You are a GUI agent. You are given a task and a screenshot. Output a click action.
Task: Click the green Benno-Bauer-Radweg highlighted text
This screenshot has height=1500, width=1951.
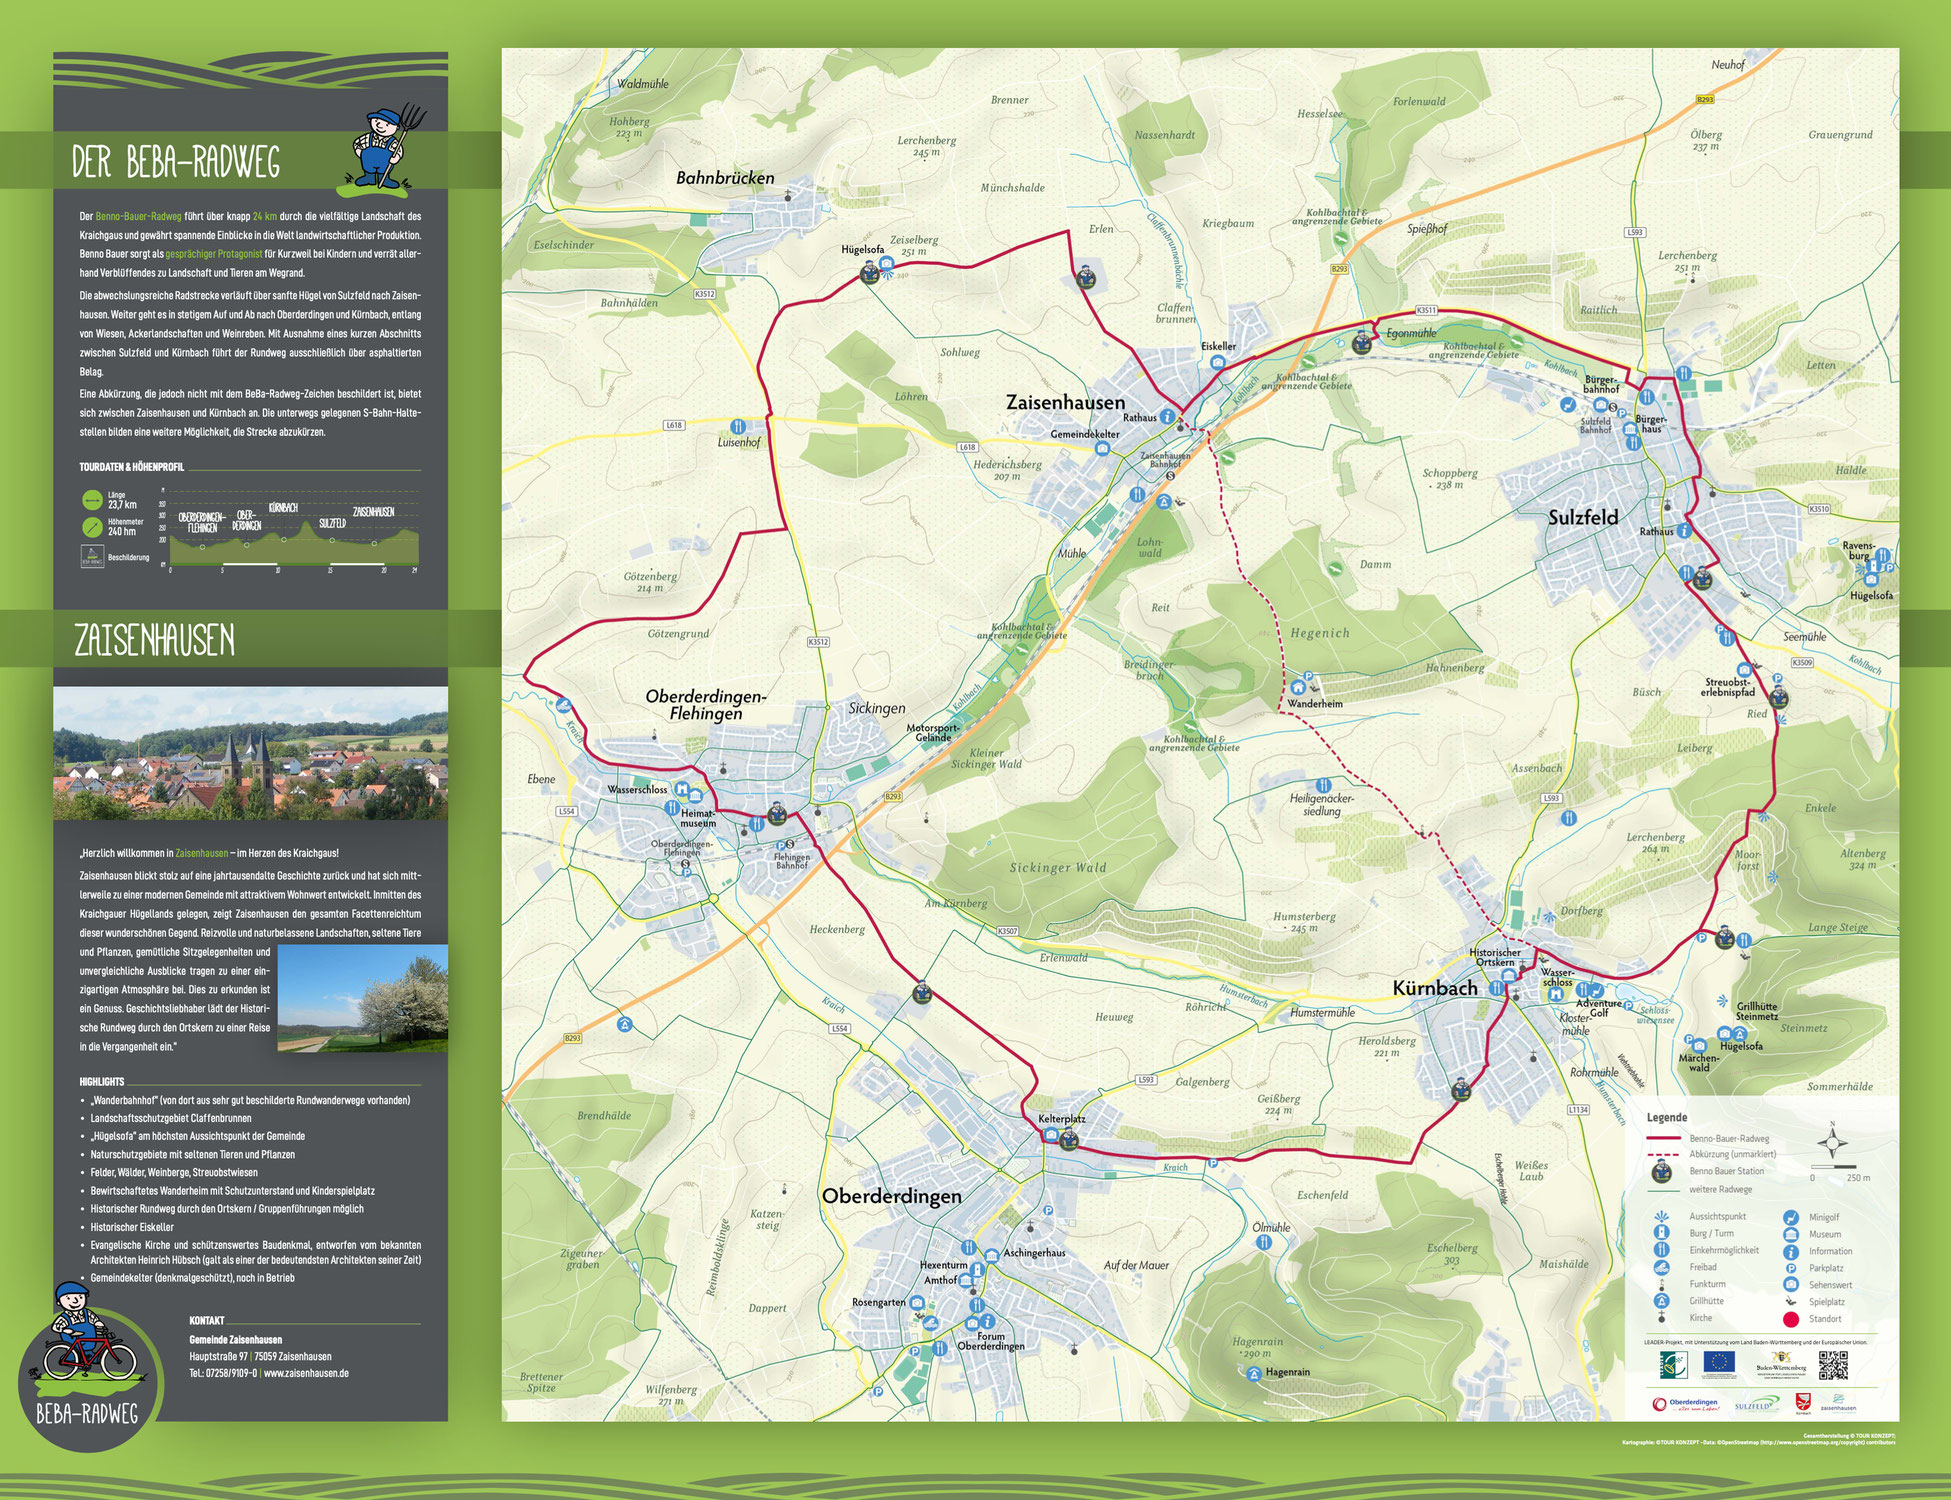138,216
